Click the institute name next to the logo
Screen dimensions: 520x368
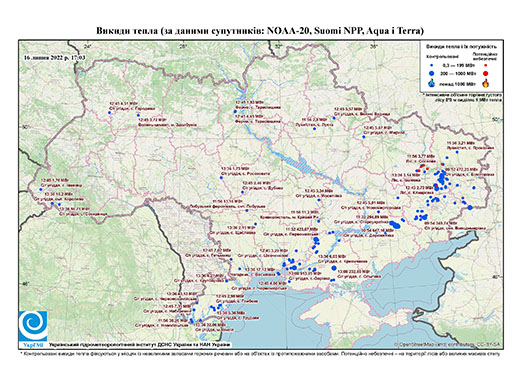pyautogui.click(x=139, y=345)
